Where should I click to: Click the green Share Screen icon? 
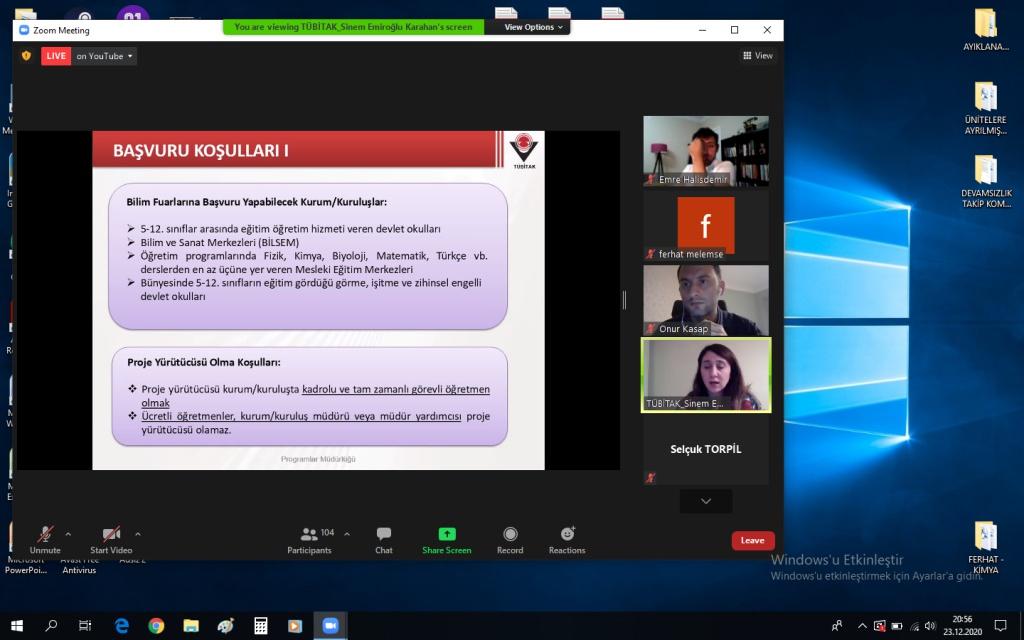click(x=447, y=534)
